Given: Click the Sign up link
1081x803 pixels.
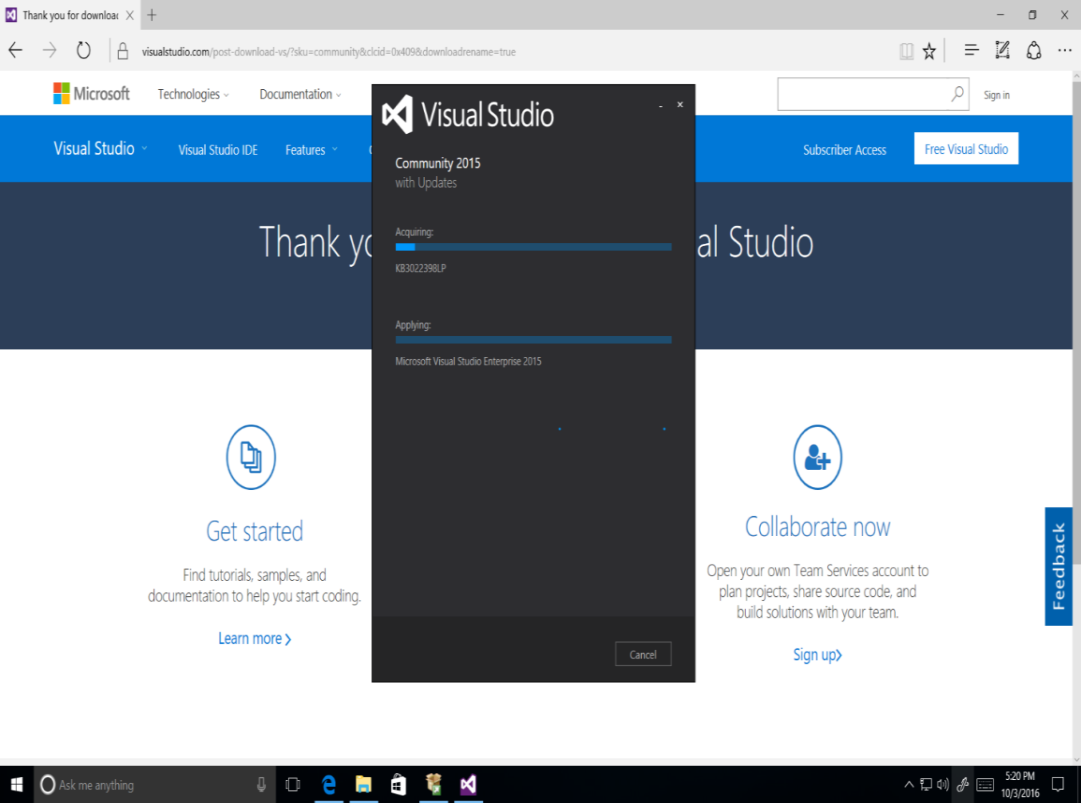Looking at the screenshot, I should (817, 655).
